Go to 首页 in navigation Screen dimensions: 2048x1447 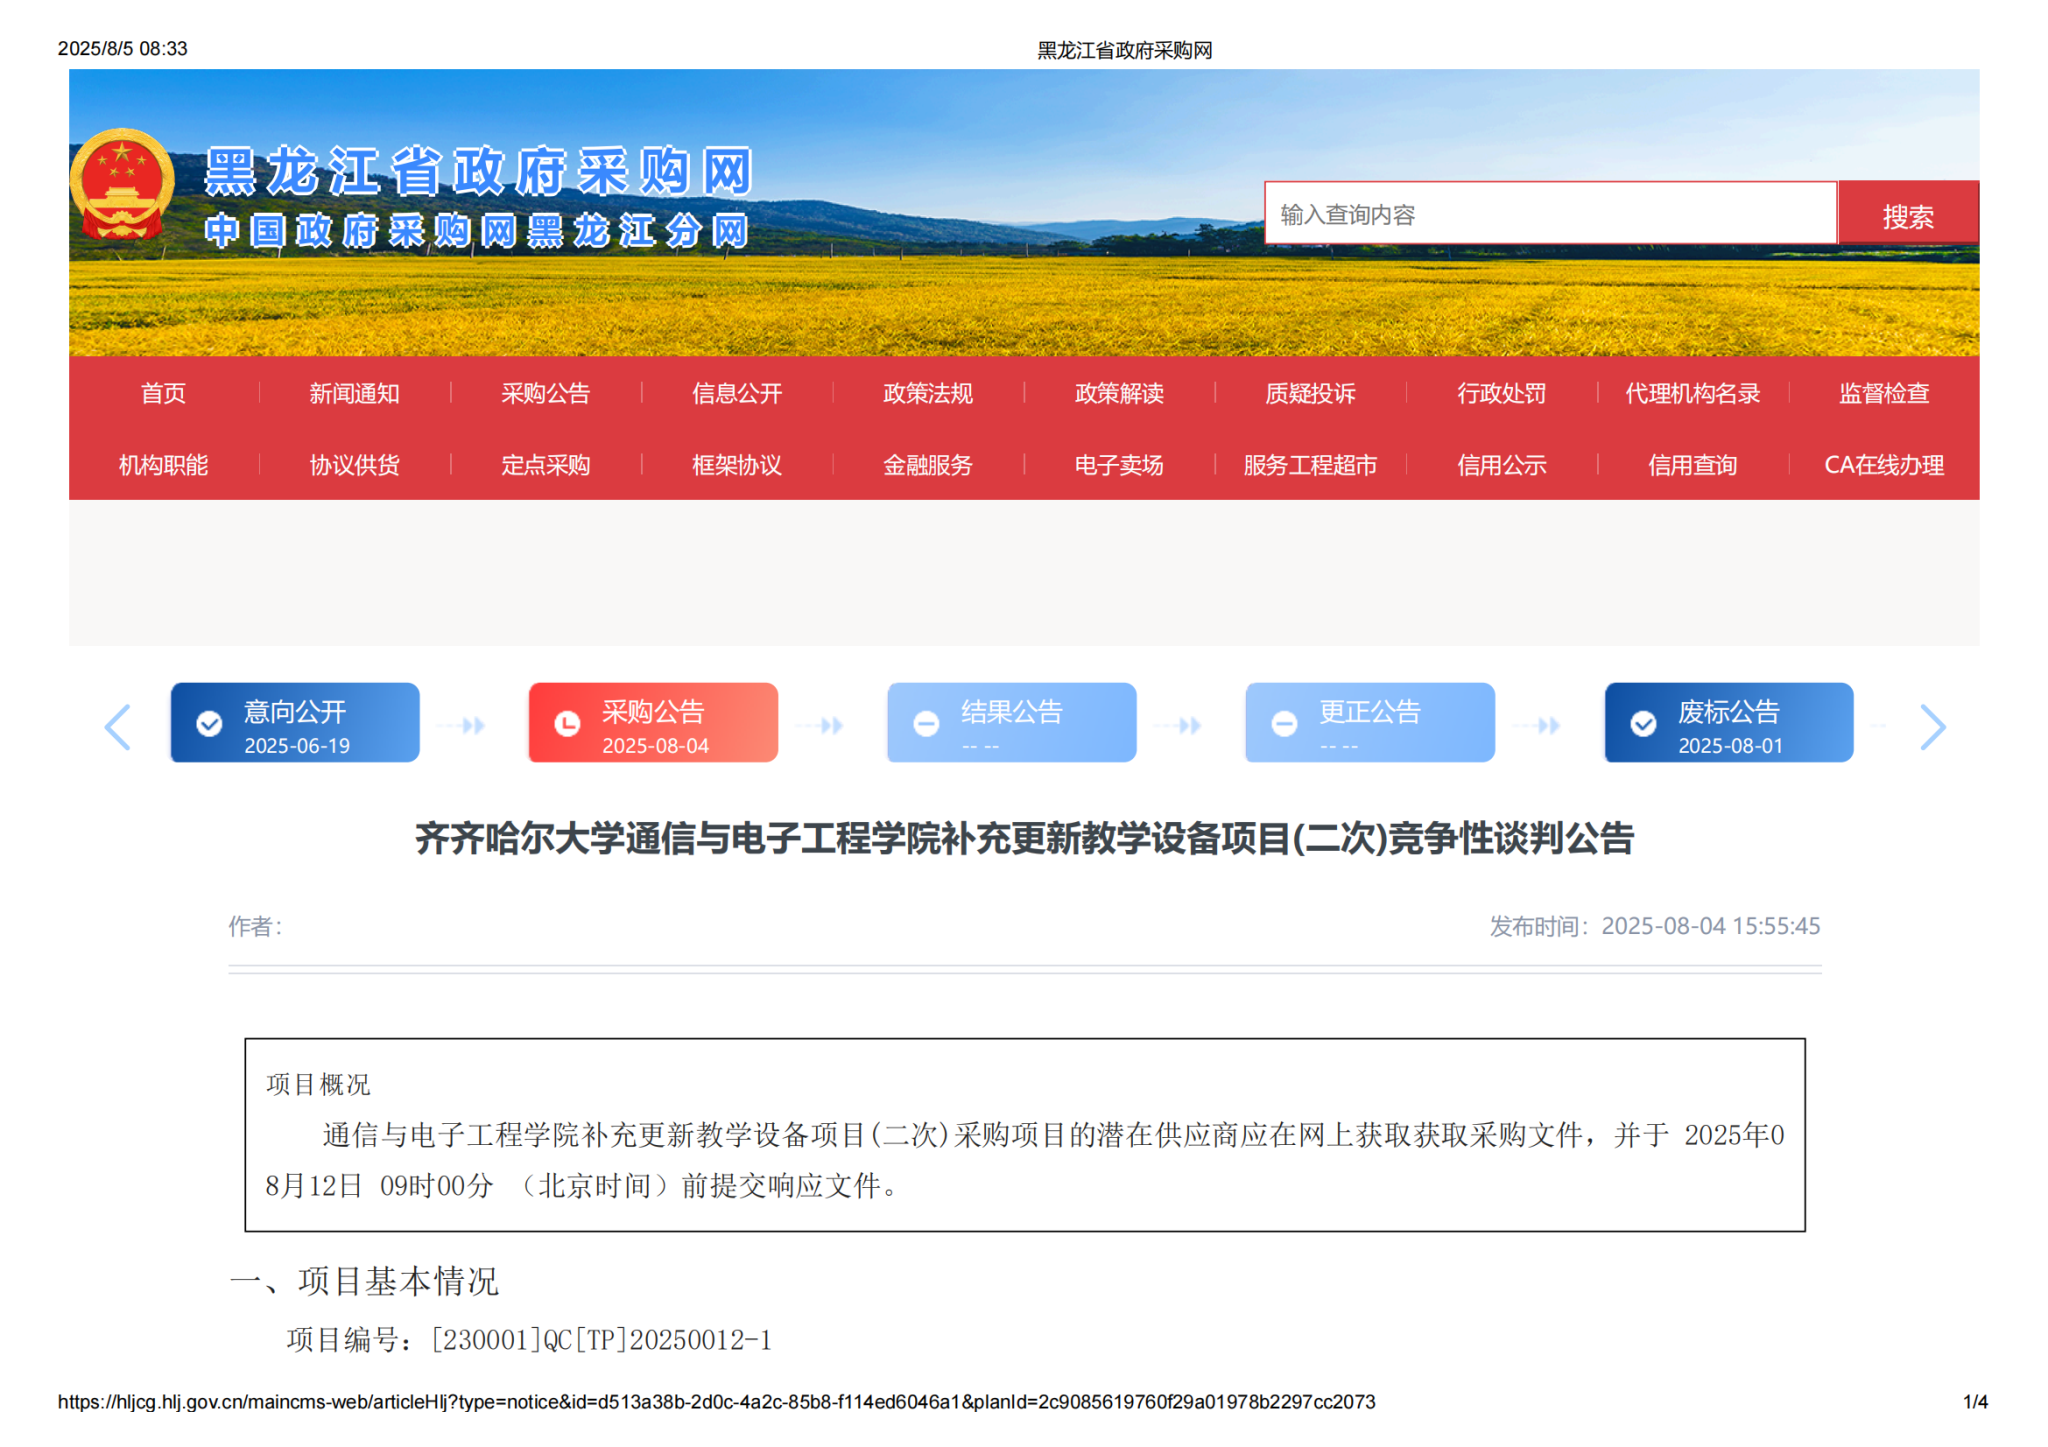pyautogui.click(x=163, y=394)
